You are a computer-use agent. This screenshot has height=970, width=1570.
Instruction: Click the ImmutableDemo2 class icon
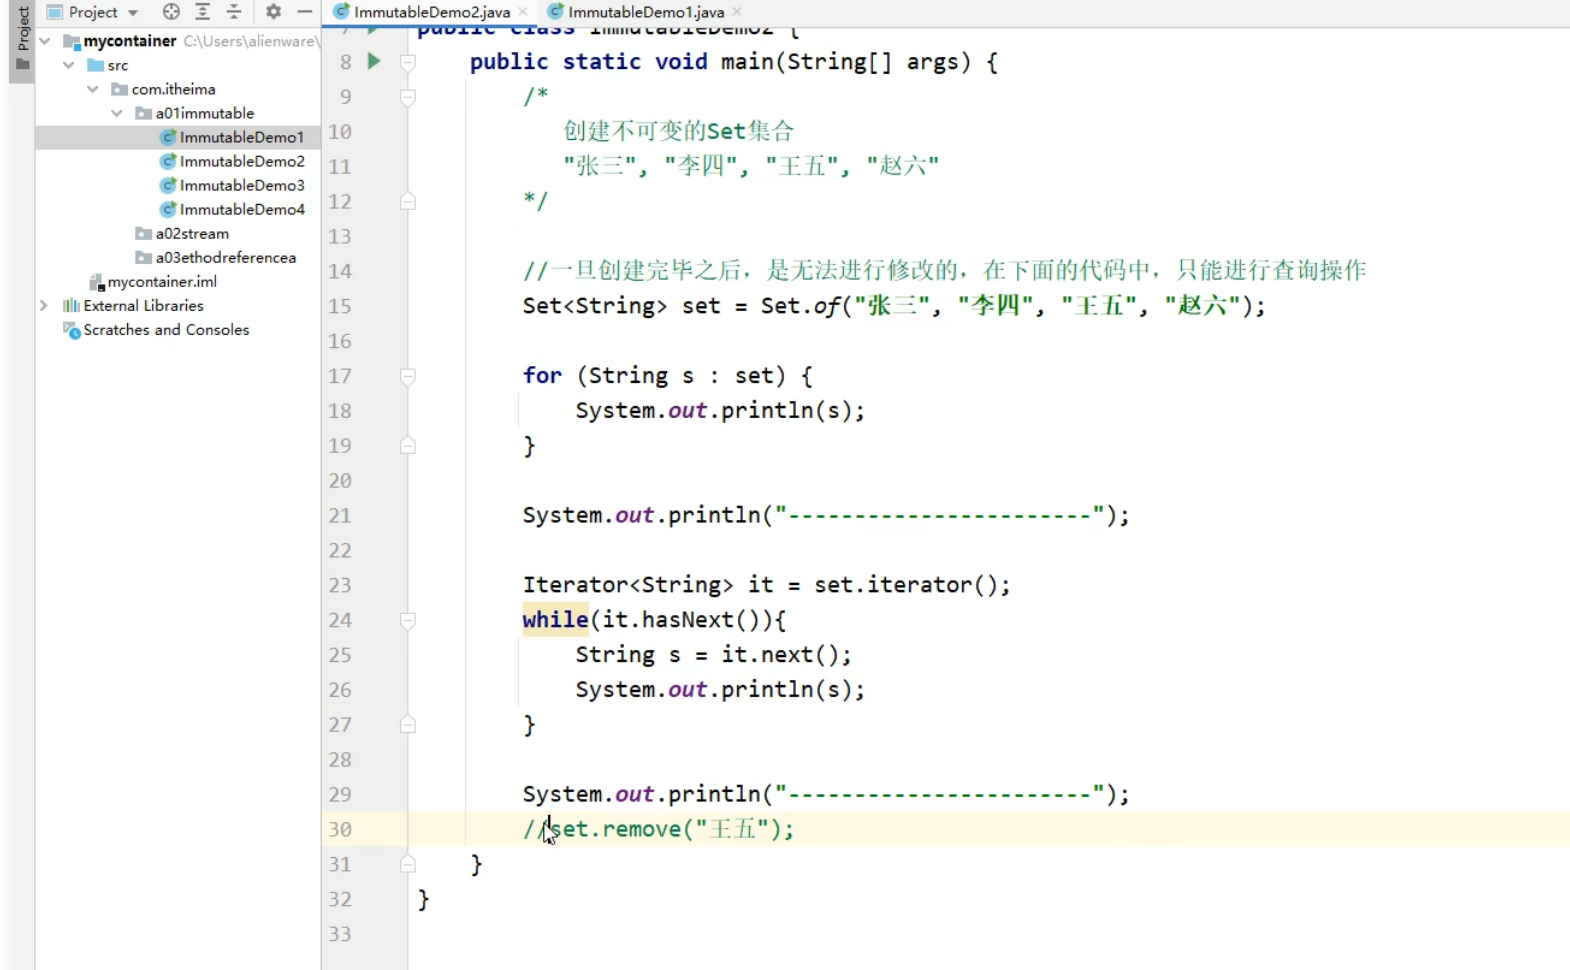pos(168,161)
